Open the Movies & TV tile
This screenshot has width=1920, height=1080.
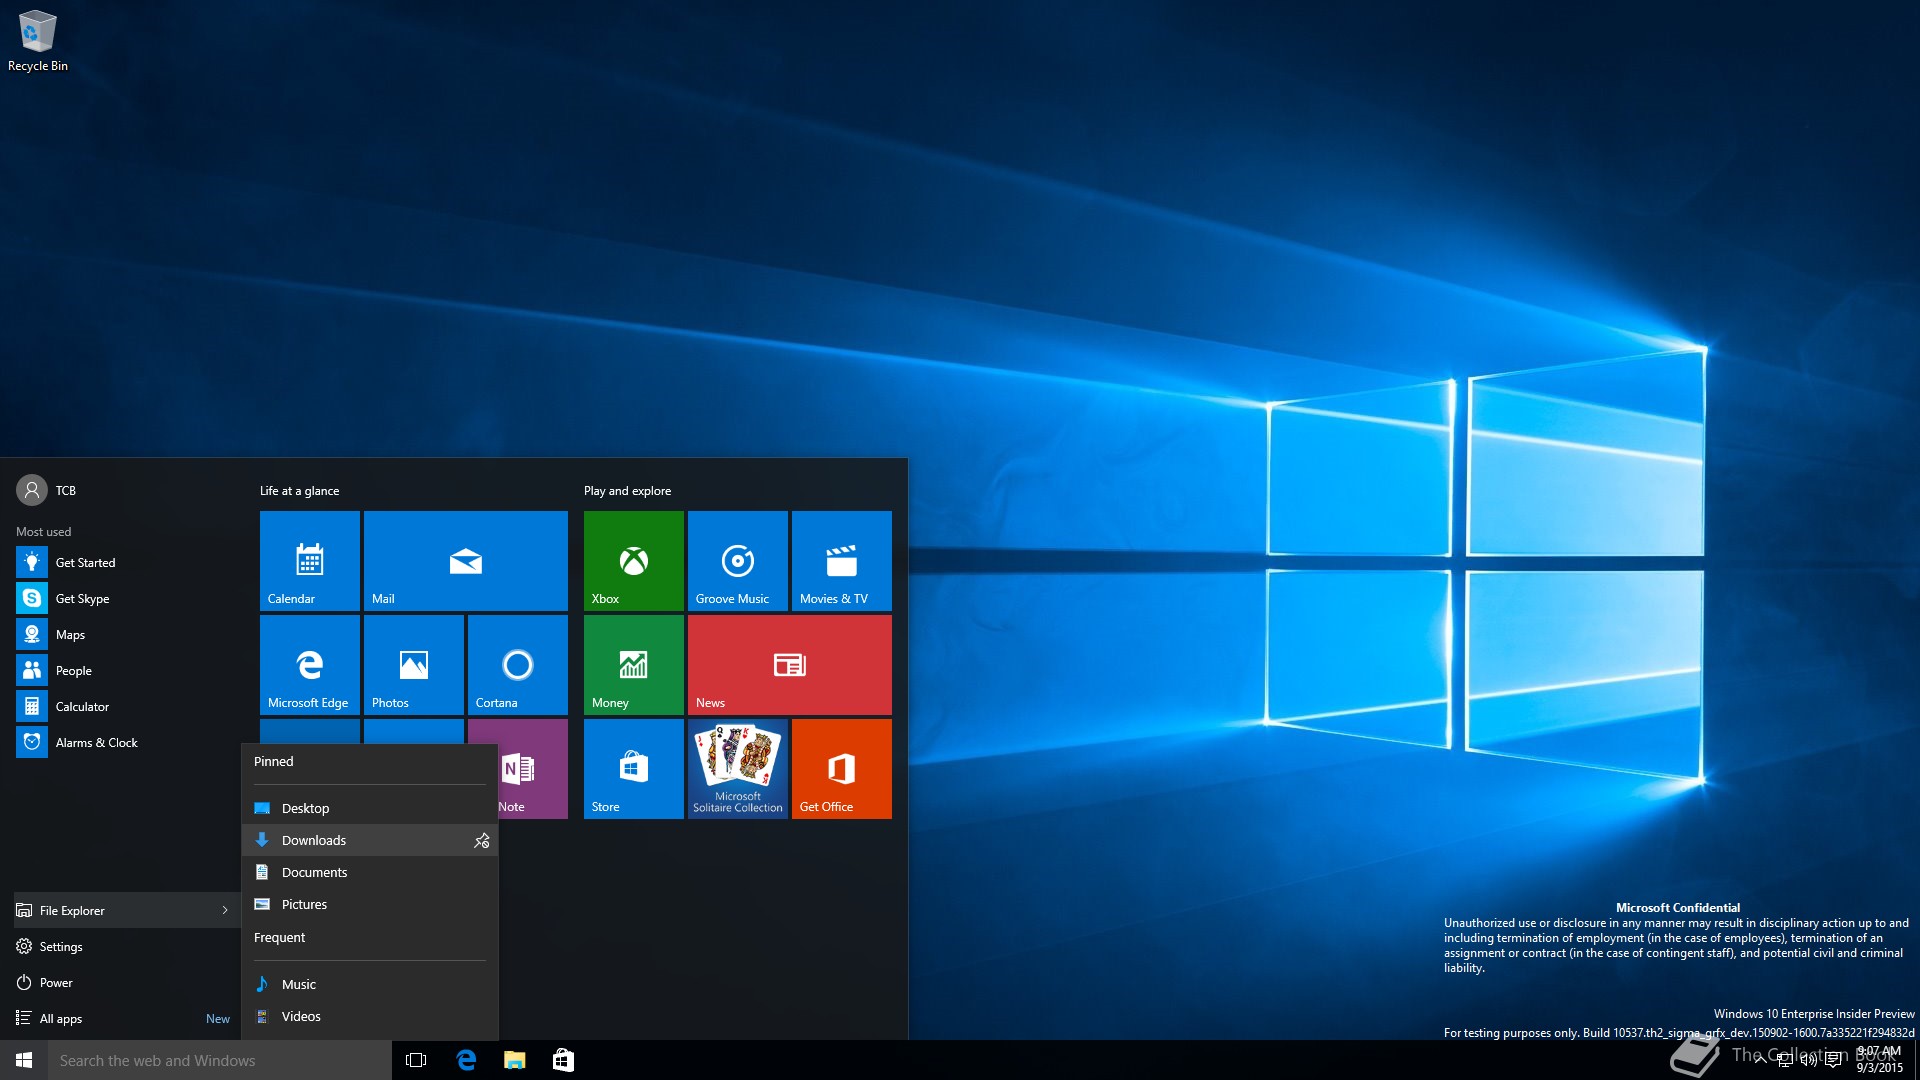(842, 561)
